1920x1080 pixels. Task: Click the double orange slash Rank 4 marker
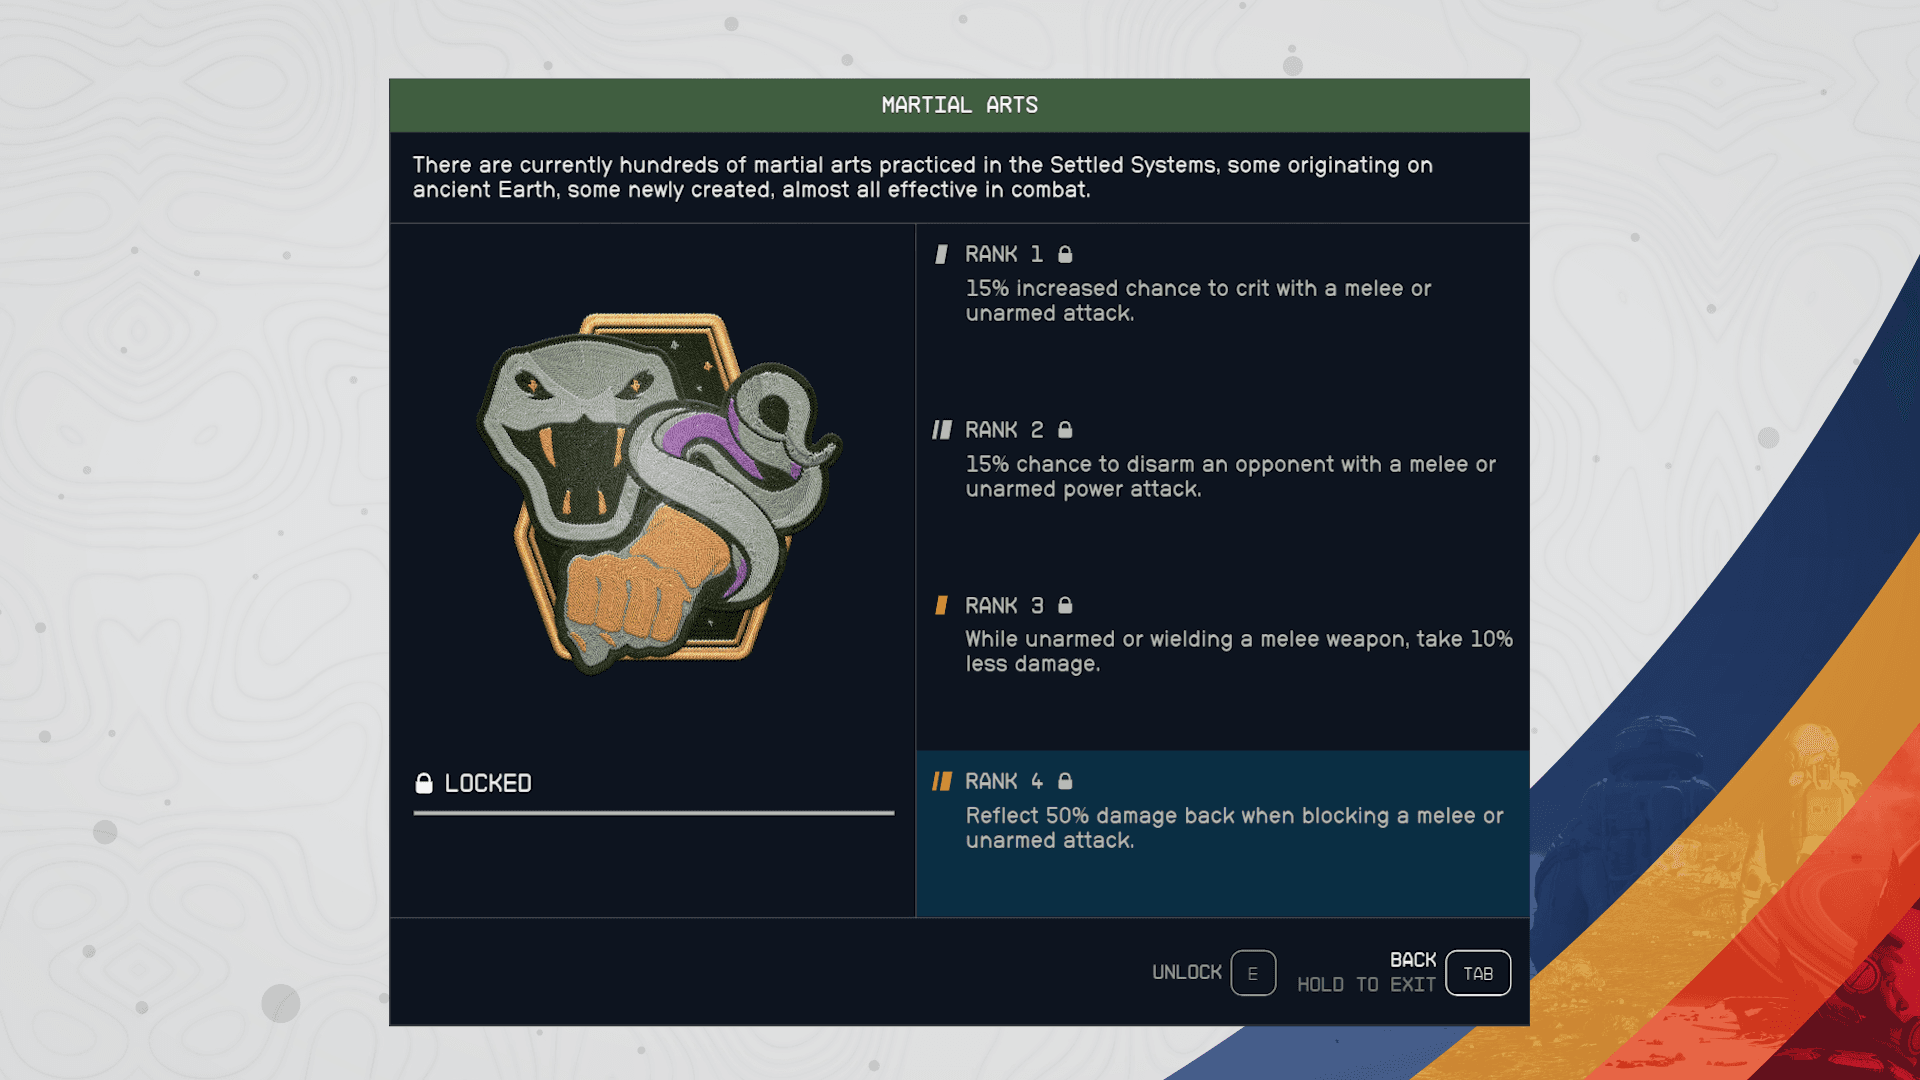(942, 781)
